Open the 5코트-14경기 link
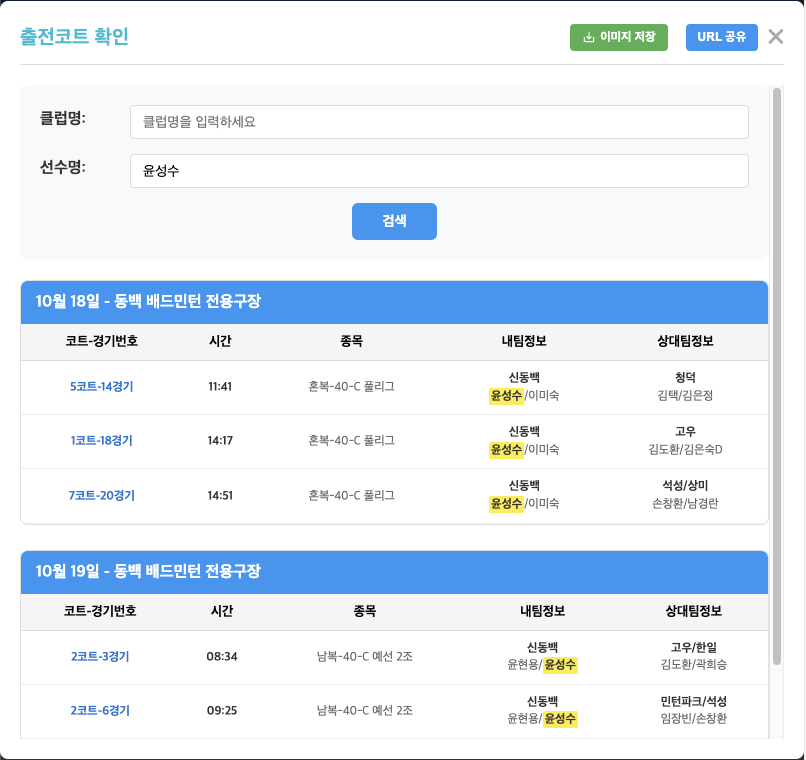Viewport: 806px width, 760px height. pos(101,387)
